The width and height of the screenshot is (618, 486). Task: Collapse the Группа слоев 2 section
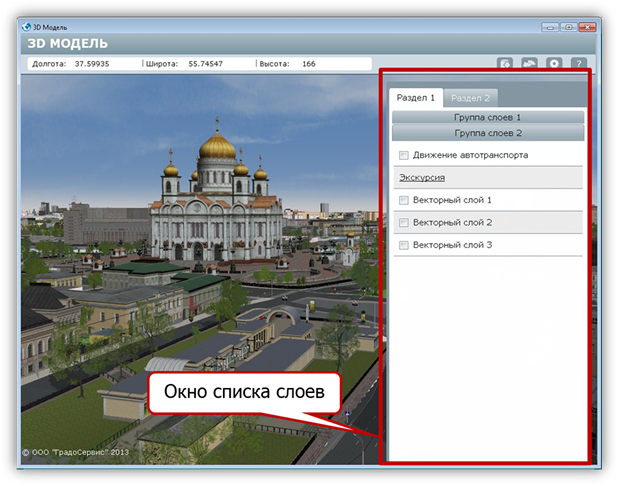488,132
